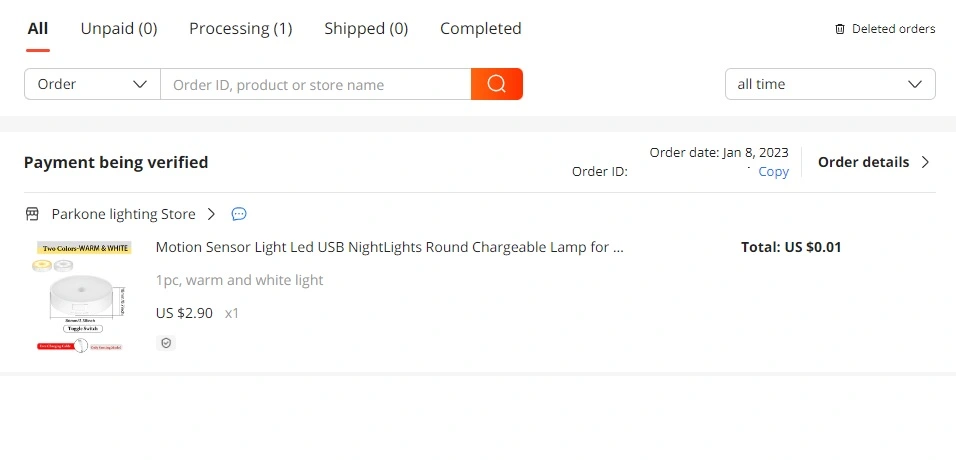956x460 pixels.
Task: Open the Motion Sensor Light product title
Action: coord(390,247)
